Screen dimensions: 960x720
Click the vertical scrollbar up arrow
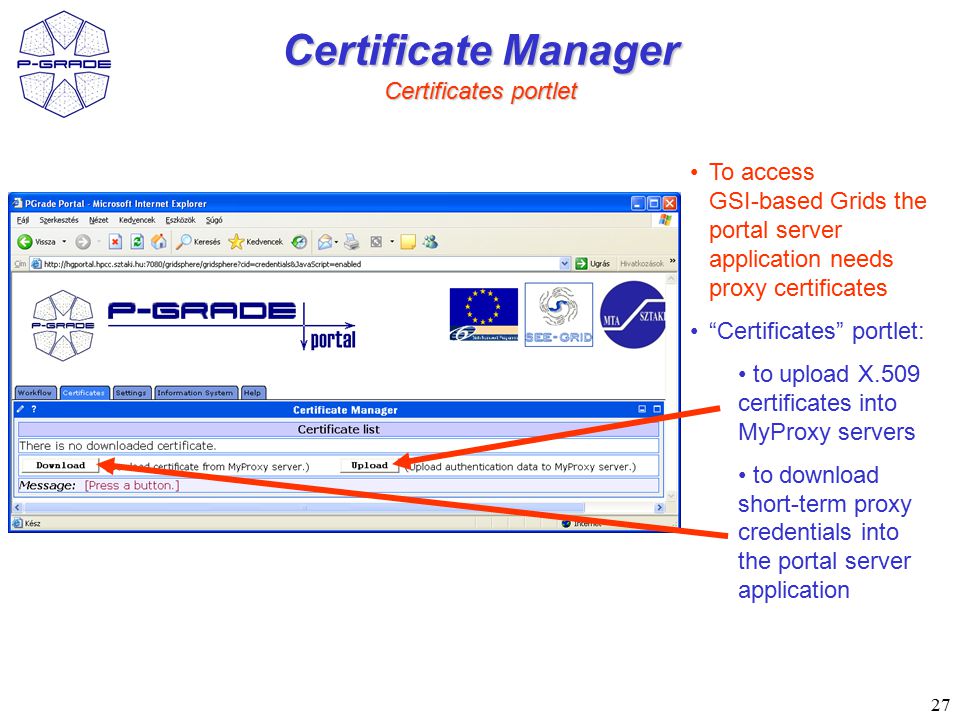tap(670, 279)
